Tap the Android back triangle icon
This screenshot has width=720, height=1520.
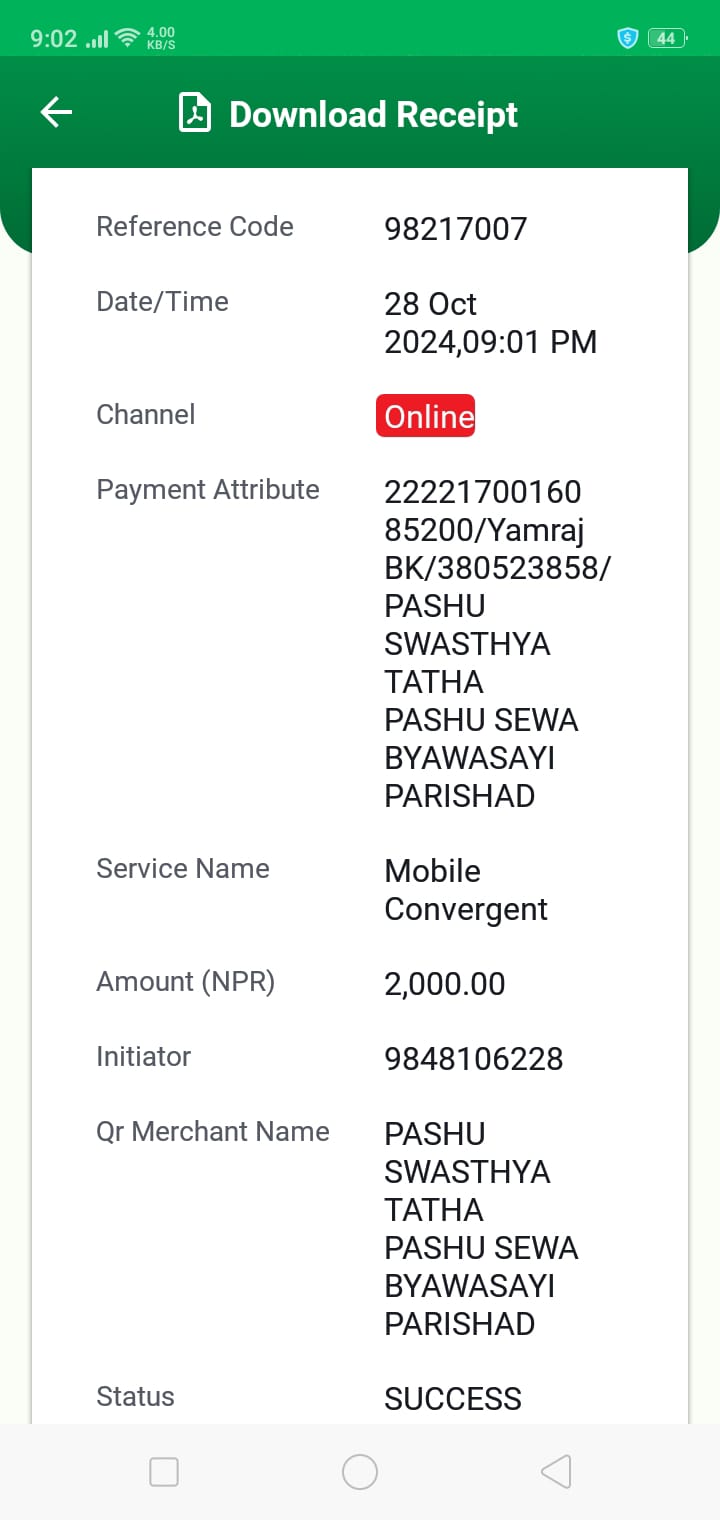pyautogui.click(x=556, y=1472)
